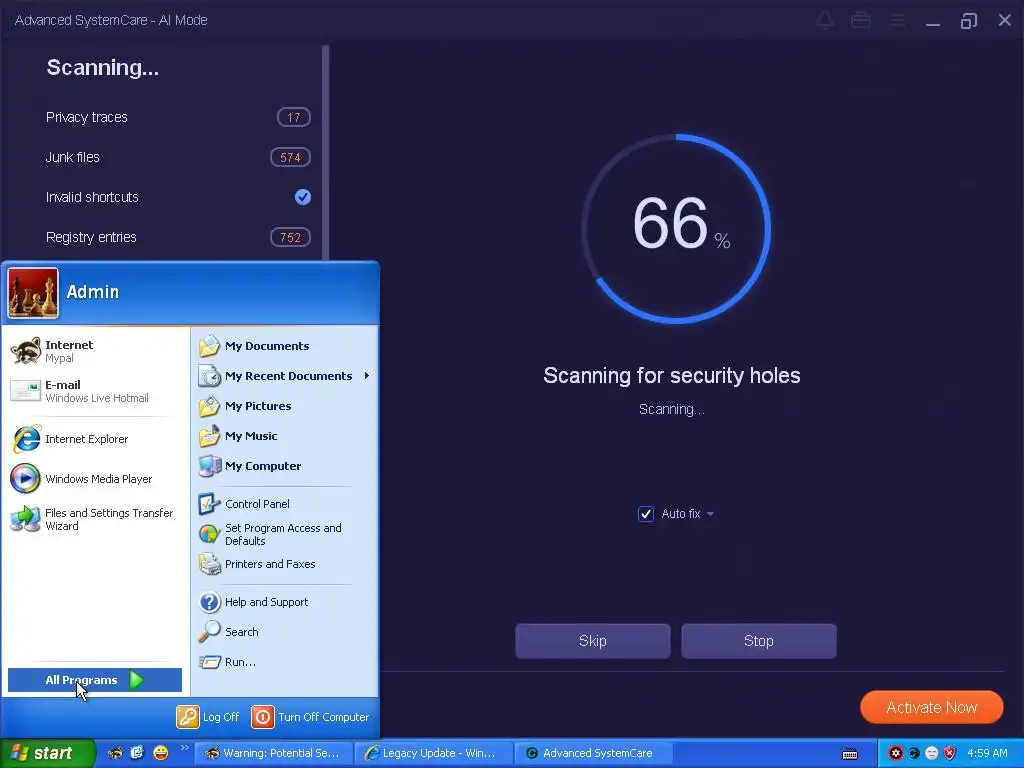Viewport: 1024px width, 768px height.
Task: Select Registry entries scan item
Action: [x=178, y=237]
